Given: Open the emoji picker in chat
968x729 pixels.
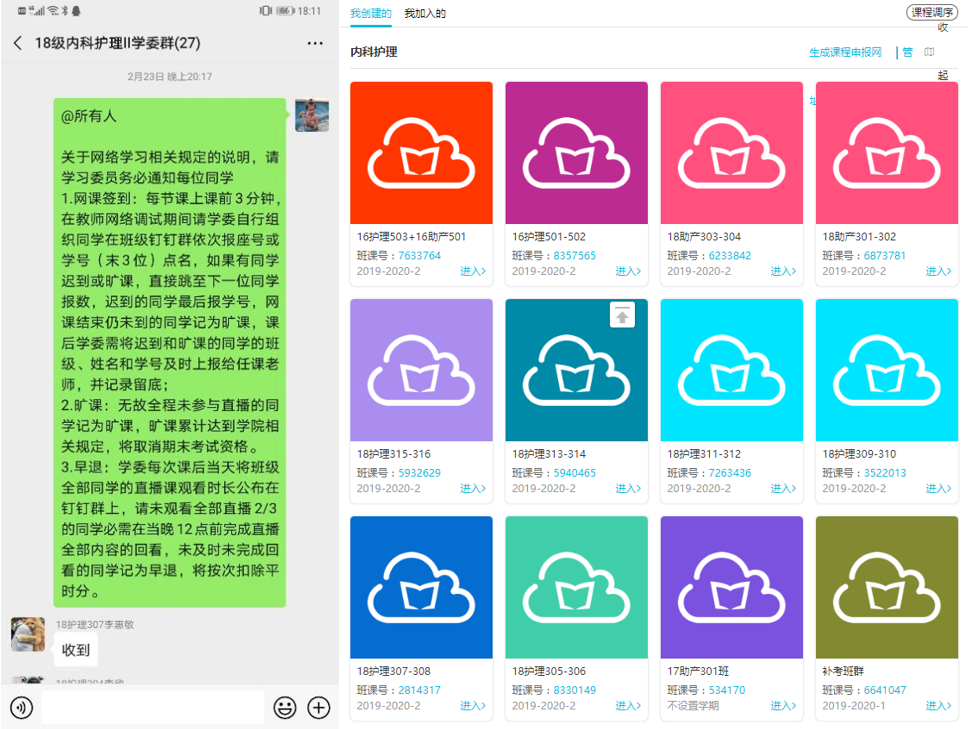Looking at the screenshot, I should click(x=285, y=707).
